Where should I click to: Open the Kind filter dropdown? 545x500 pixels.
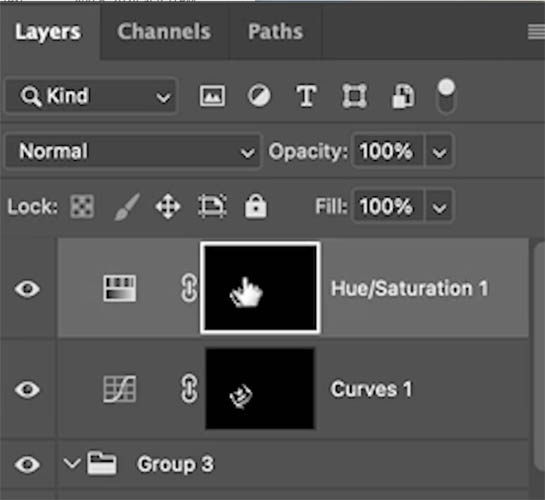[x=91, y=96]
